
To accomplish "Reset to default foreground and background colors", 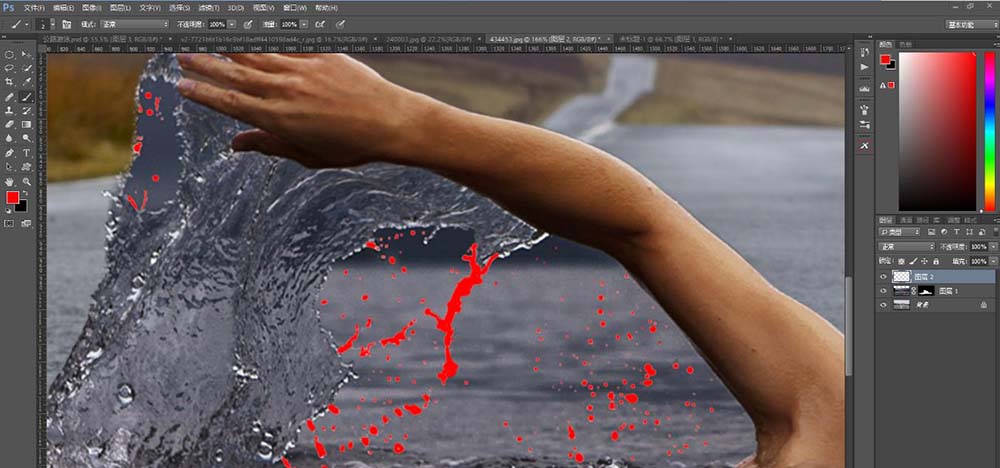I will 8,210.
